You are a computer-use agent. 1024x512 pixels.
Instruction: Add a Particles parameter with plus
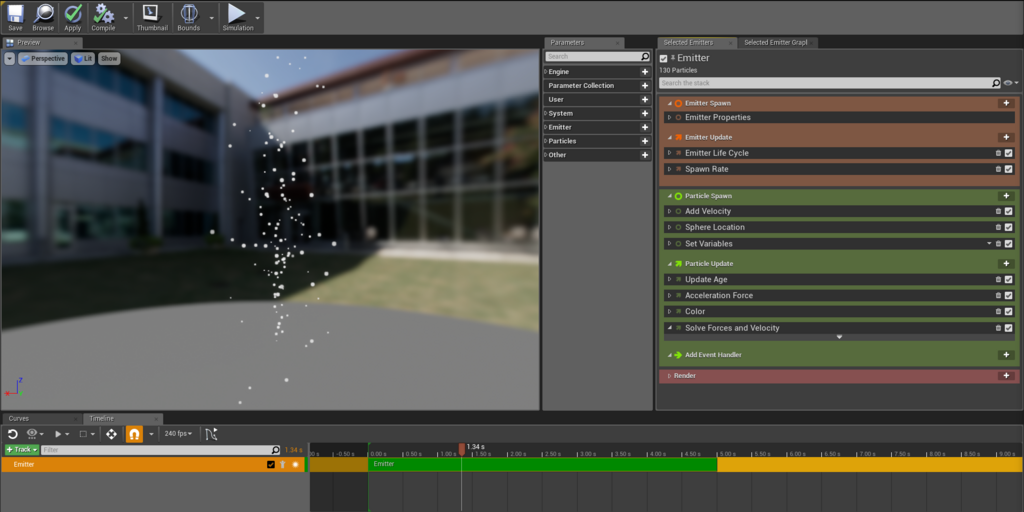point(645,141)
